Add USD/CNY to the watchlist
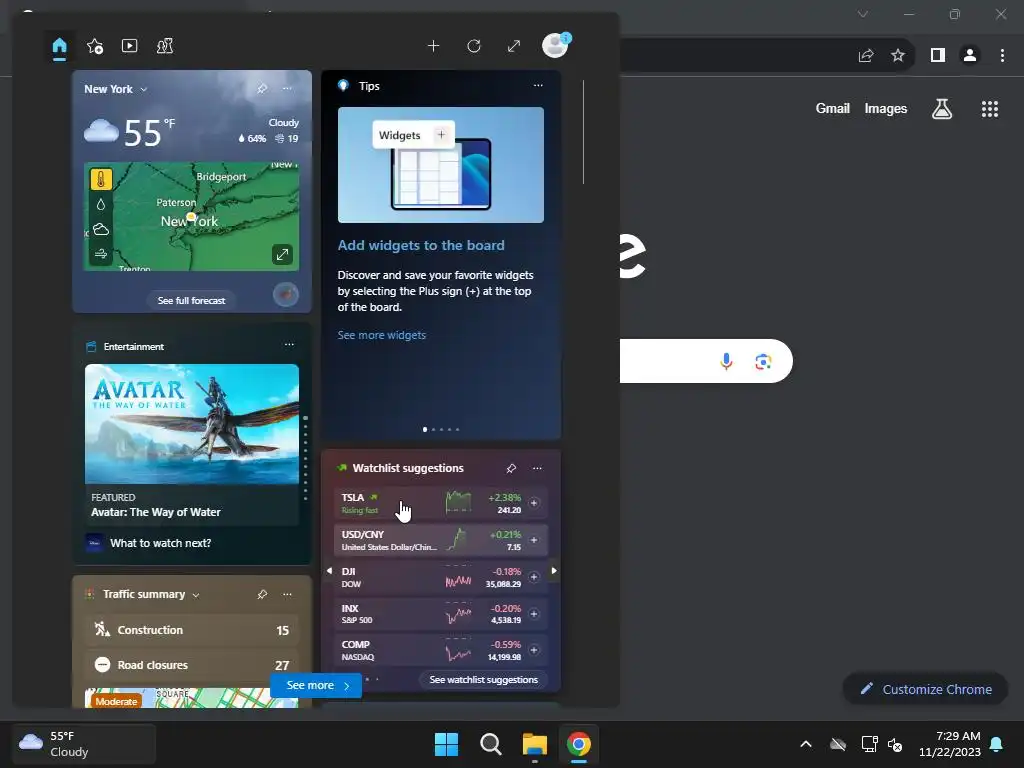Screen dimensions: 1024x768 534,540
